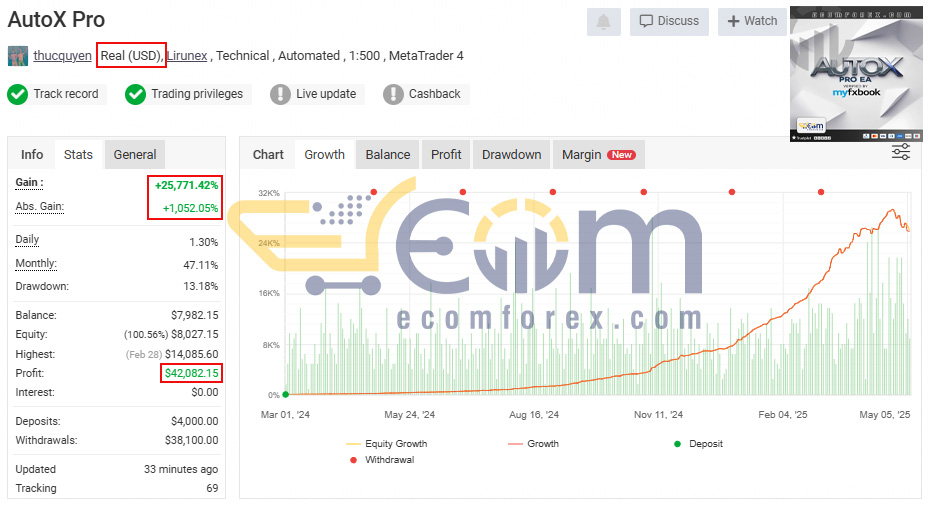Select the Drawdown chart tab

tap(511, 155)
